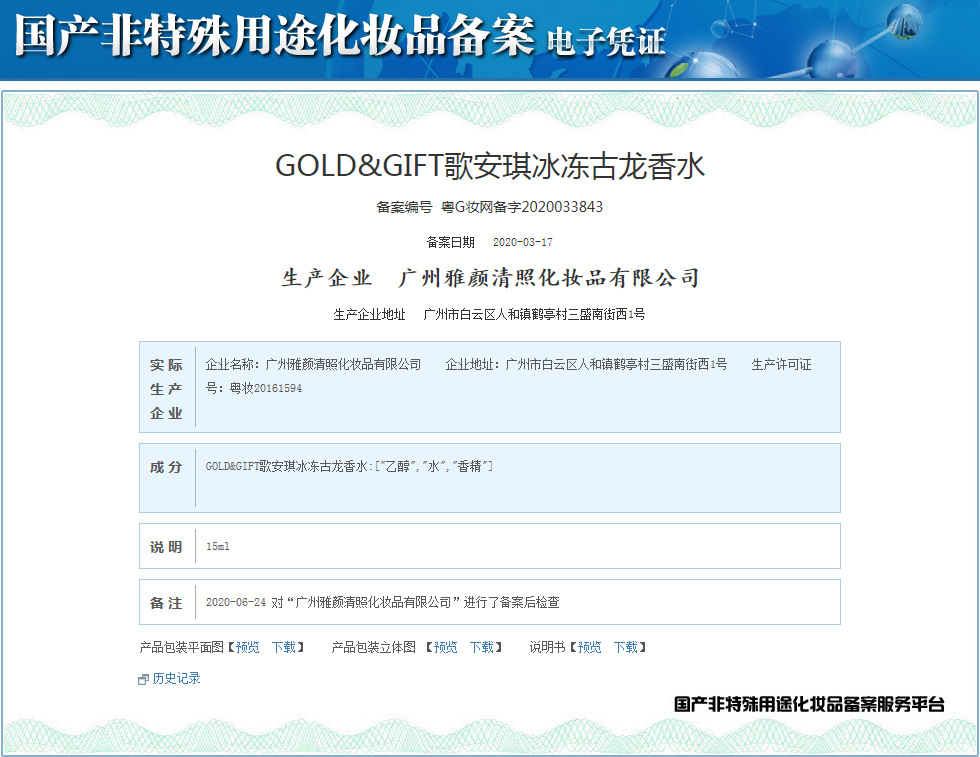Select the ingredients list text
This screenshot has width=980, height=757.
click(349, 466)
